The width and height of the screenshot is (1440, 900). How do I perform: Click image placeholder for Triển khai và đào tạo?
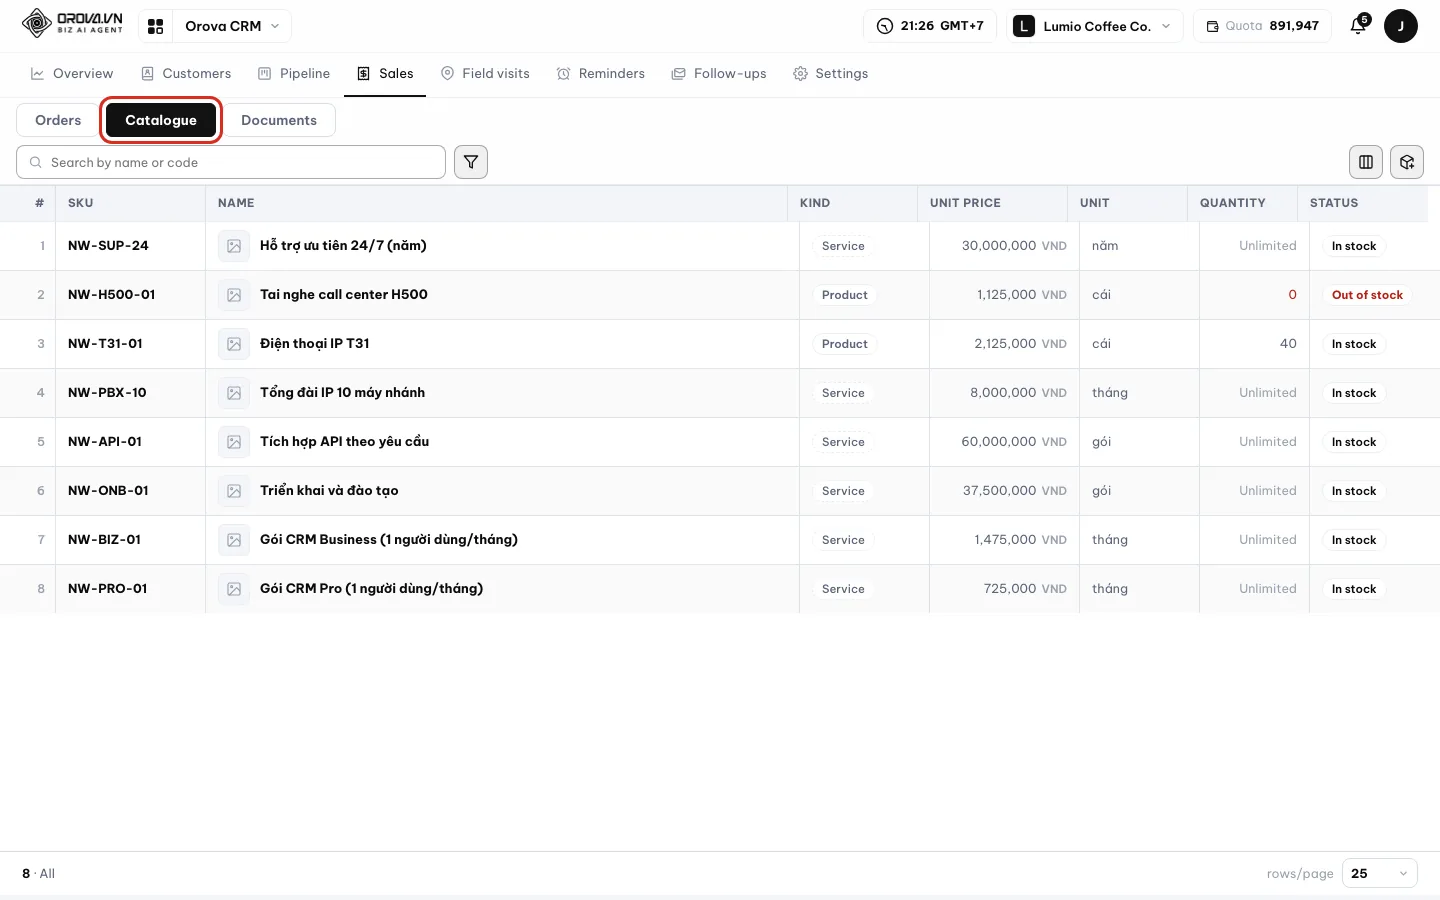(234, 491)
